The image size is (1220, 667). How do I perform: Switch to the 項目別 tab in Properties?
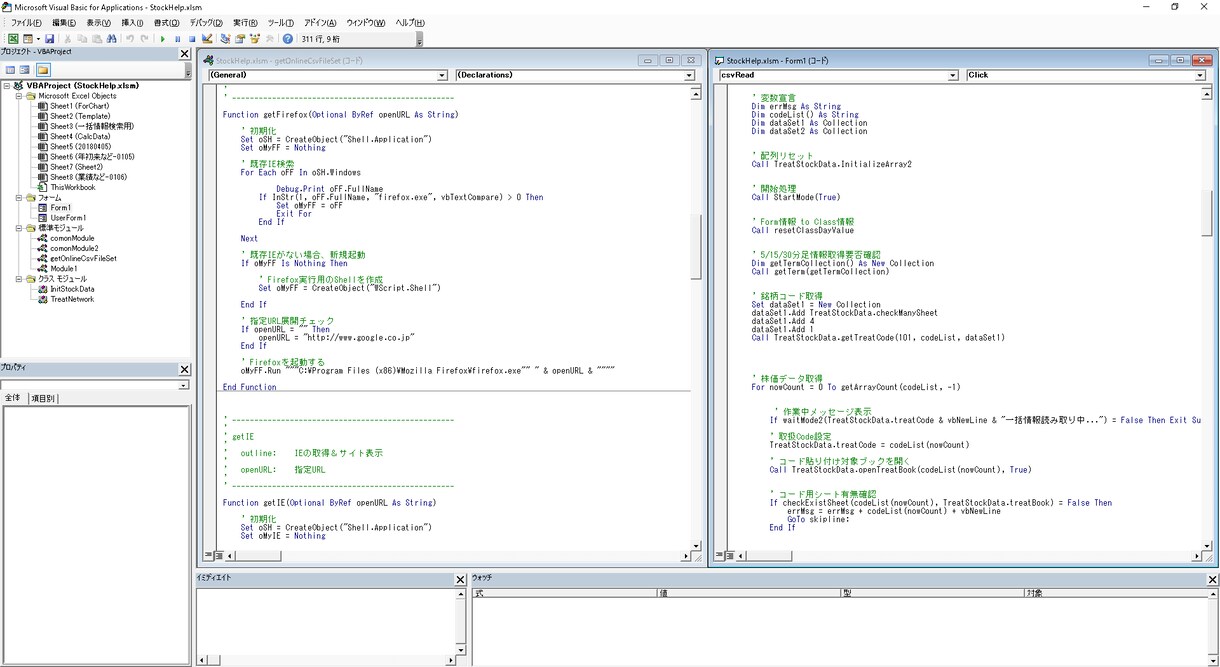coord(43,399)
